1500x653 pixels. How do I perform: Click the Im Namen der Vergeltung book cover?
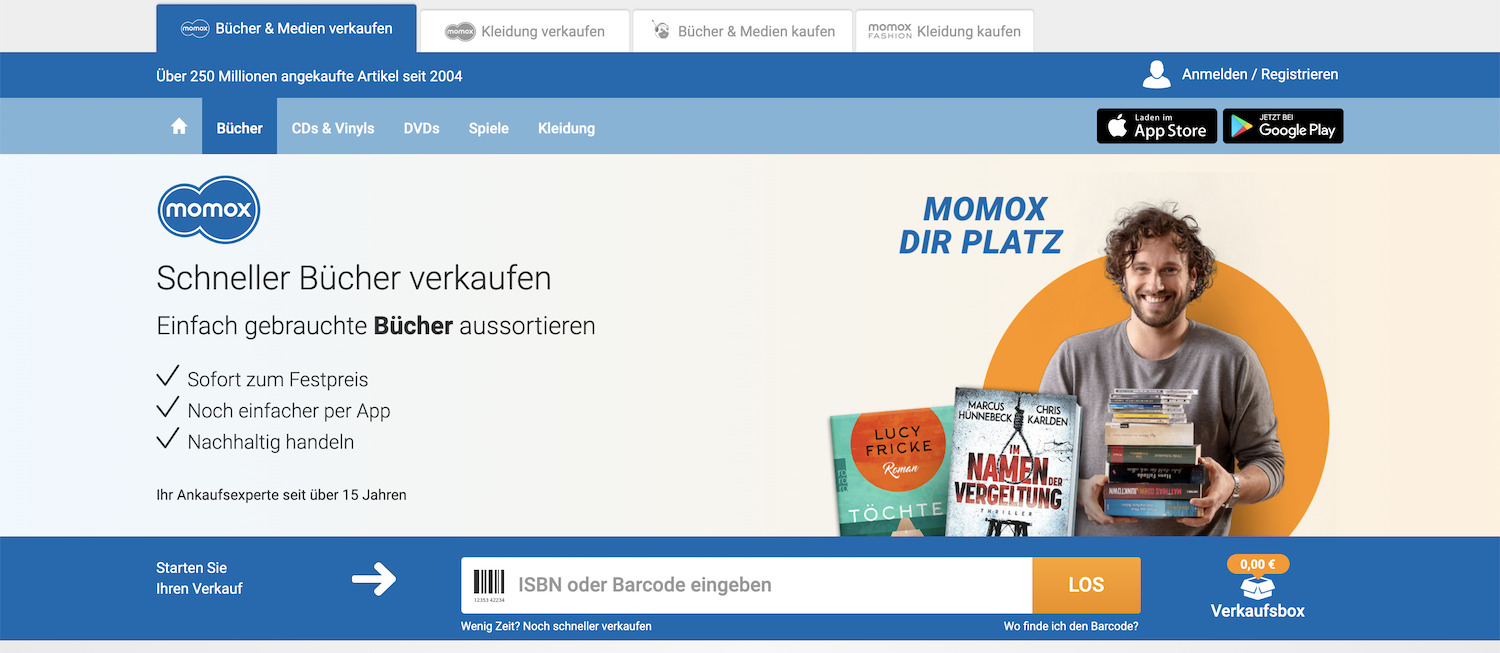click(1015, 462)
